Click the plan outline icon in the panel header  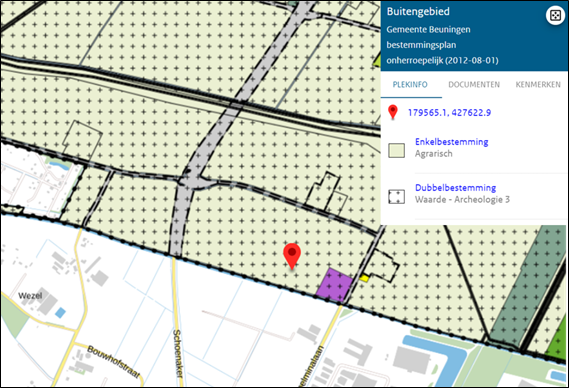pyautogui.click(x=555, y=16)
